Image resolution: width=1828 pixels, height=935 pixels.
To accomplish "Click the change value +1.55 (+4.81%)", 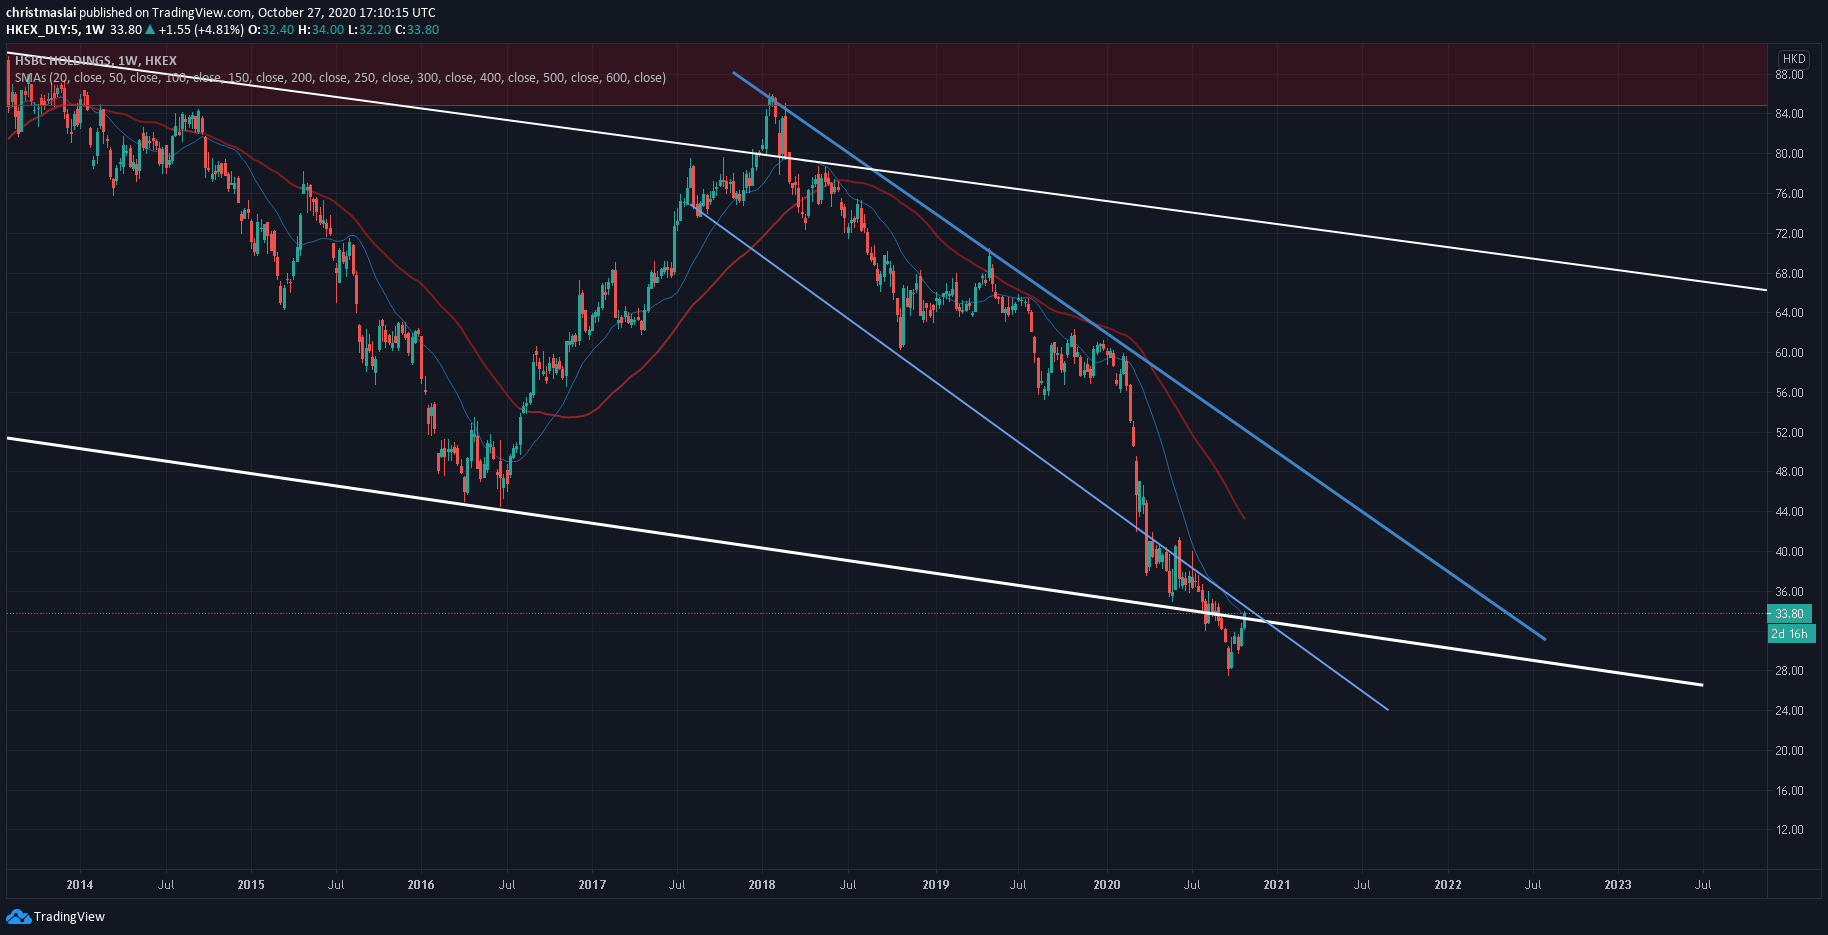I will click(x=201, y=30).
